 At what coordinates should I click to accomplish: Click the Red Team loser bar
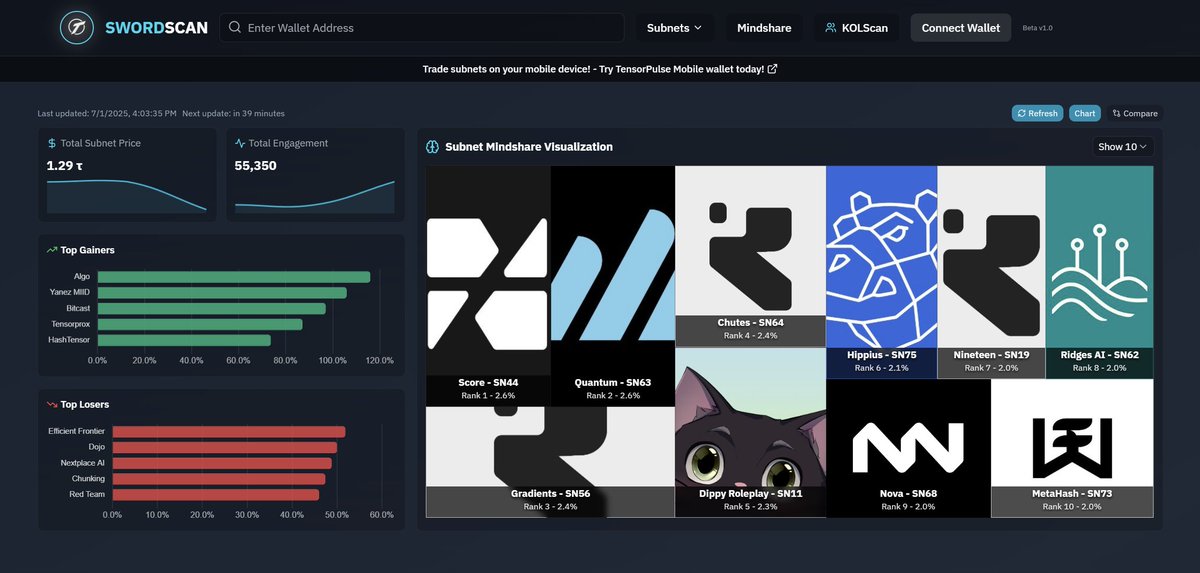coord(215,494)
